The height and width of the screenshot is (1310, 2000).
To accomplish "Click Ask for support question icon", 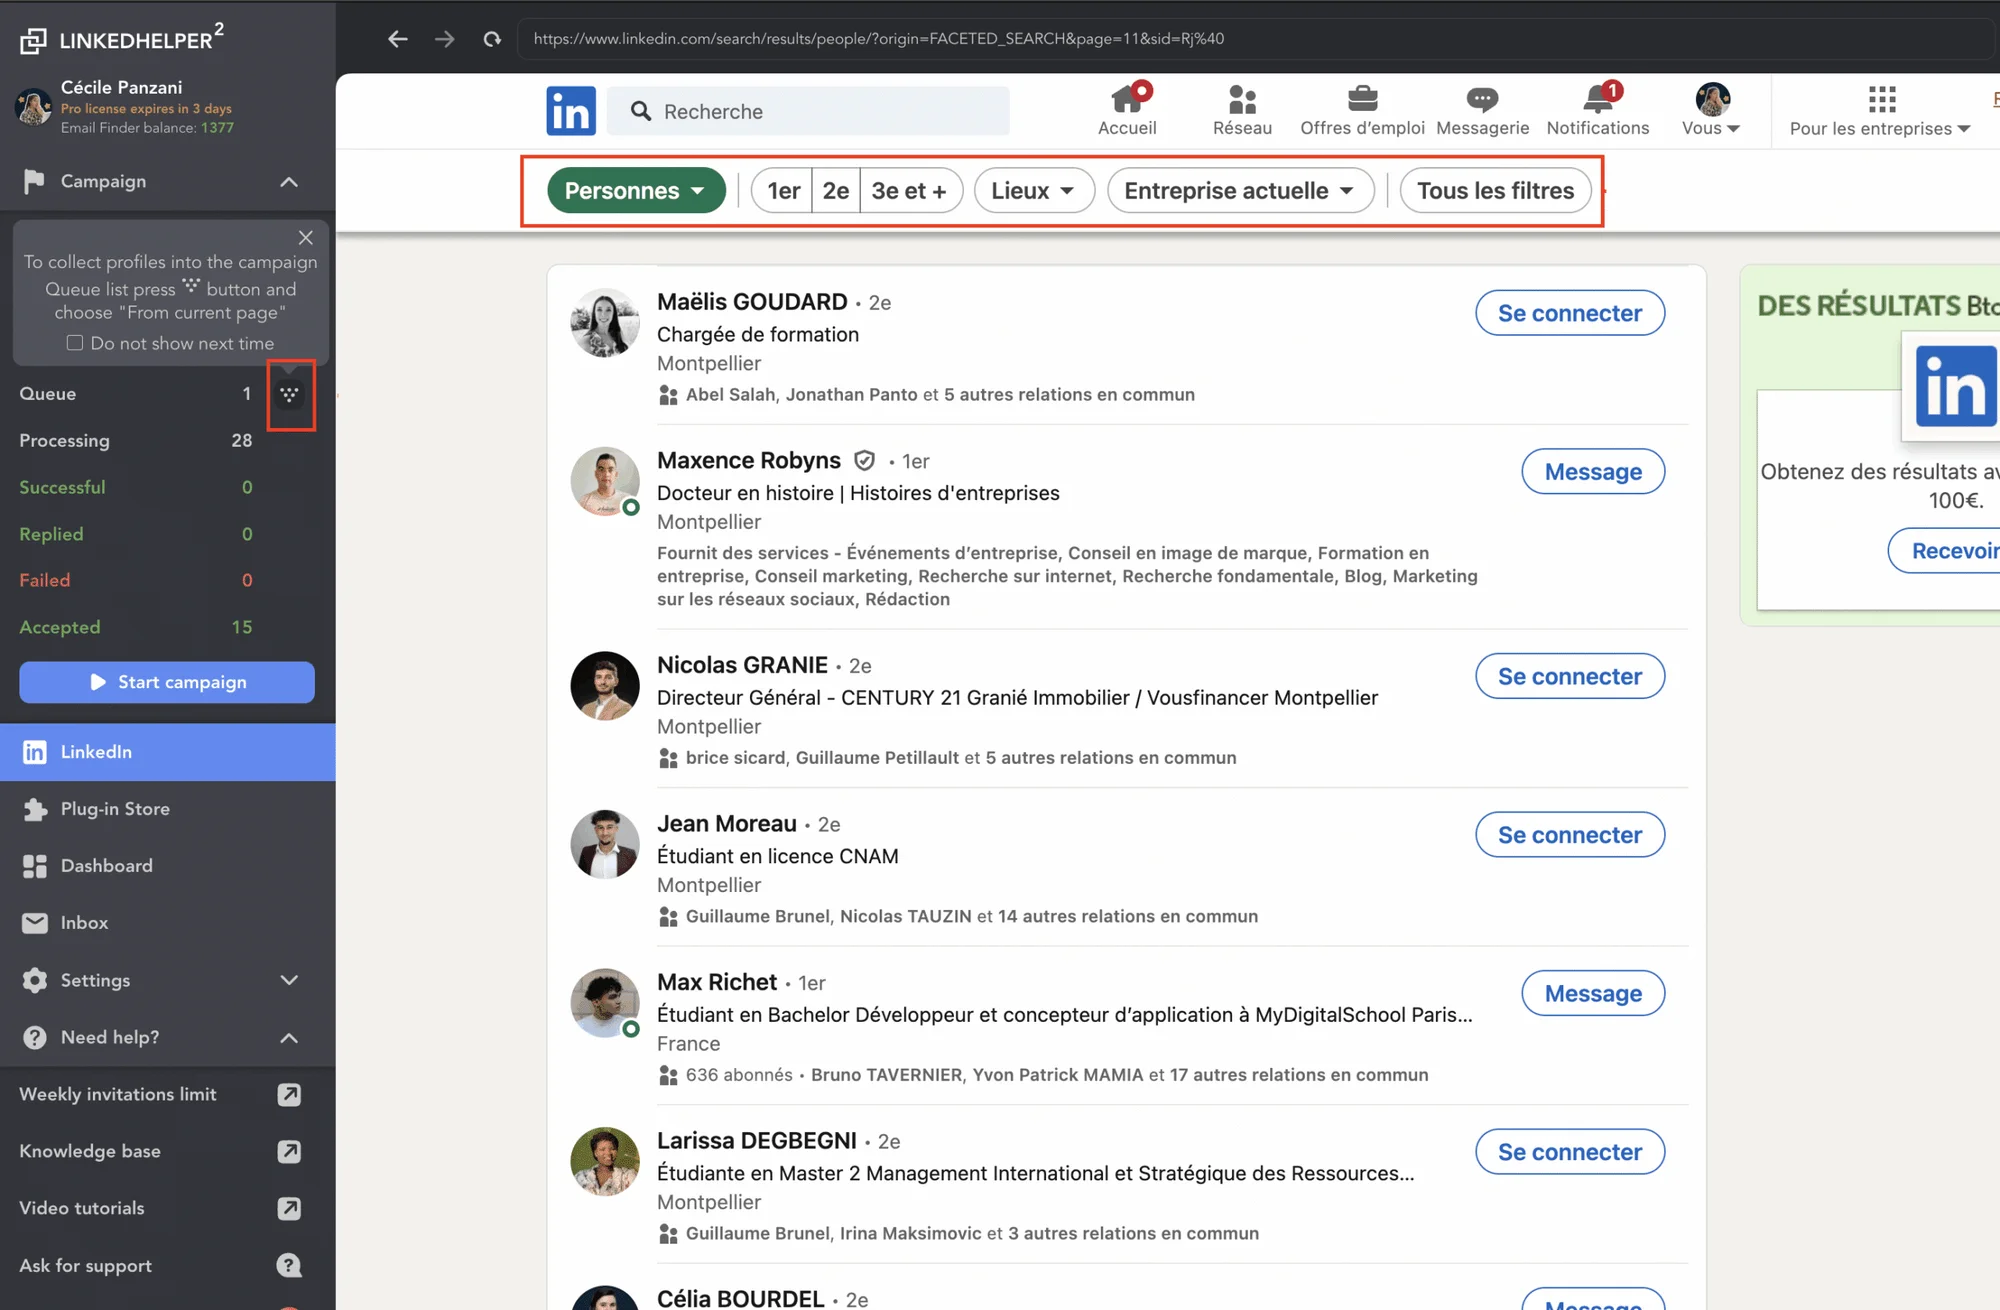I will 289,1265.
